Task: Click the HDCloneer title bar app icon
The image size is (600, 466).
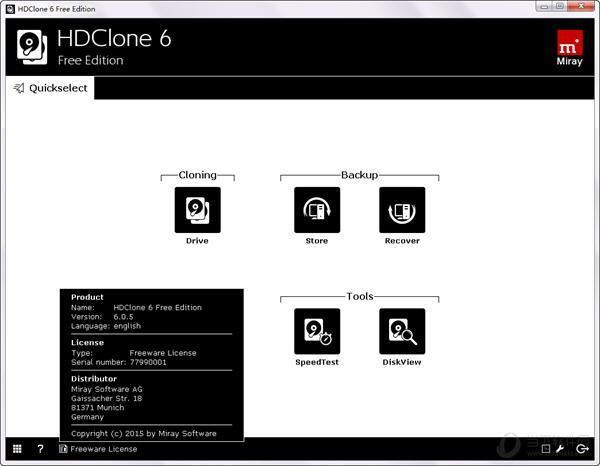Action: tap(9, 7)
